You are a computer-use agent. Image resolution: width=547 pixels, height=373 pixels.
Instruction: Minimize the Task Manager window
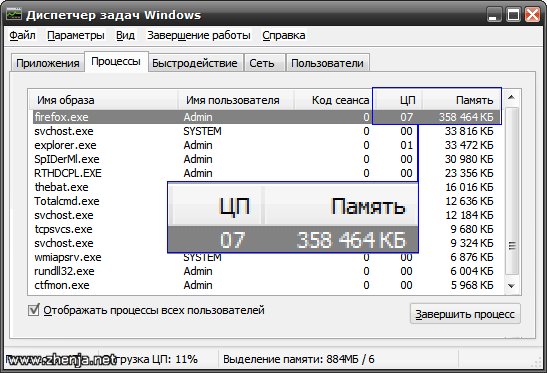pos(494,15)
